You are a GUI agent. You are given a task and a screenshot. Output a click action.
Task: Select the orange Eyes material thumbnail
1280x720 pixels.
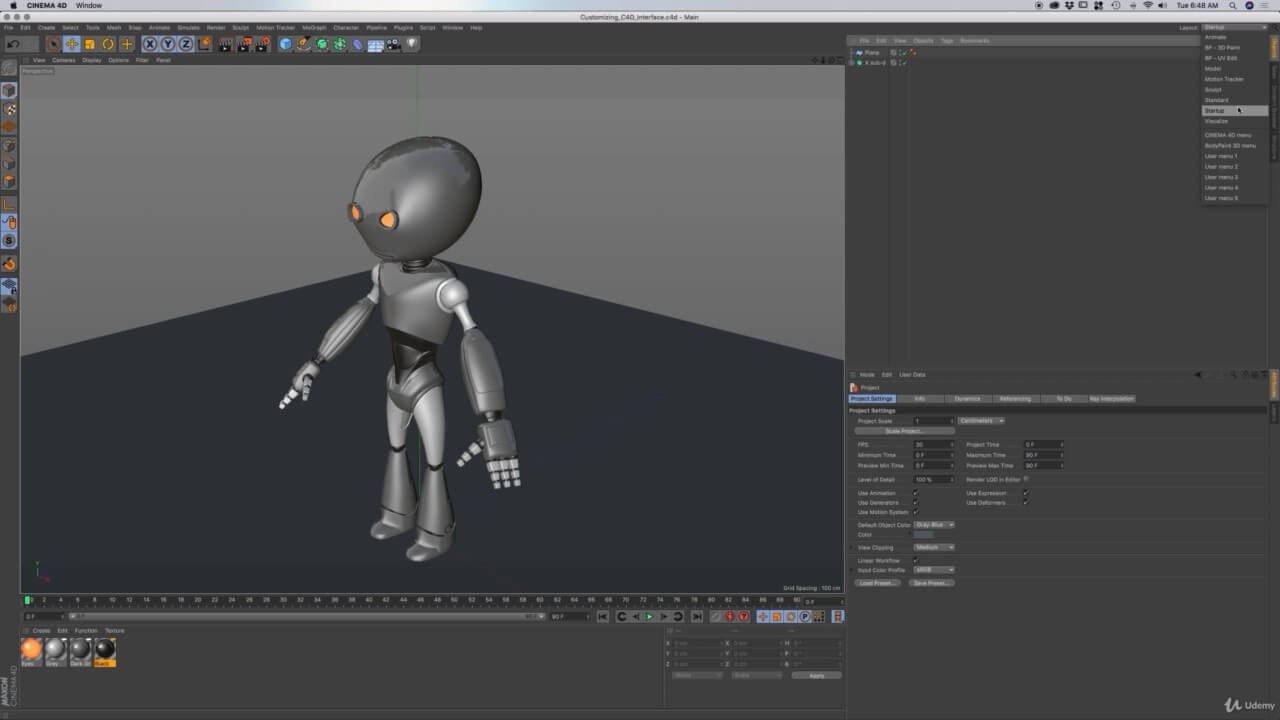click(32, 650)
